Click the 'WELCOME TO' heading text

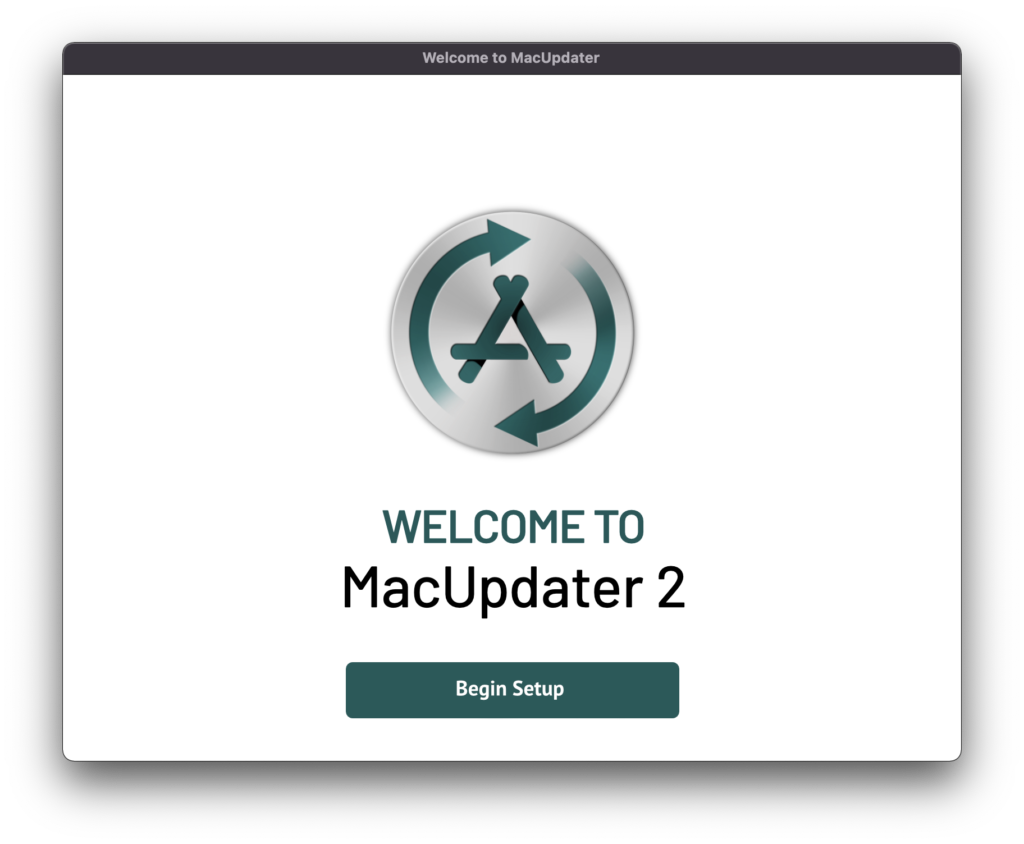[x=513, y=527]
